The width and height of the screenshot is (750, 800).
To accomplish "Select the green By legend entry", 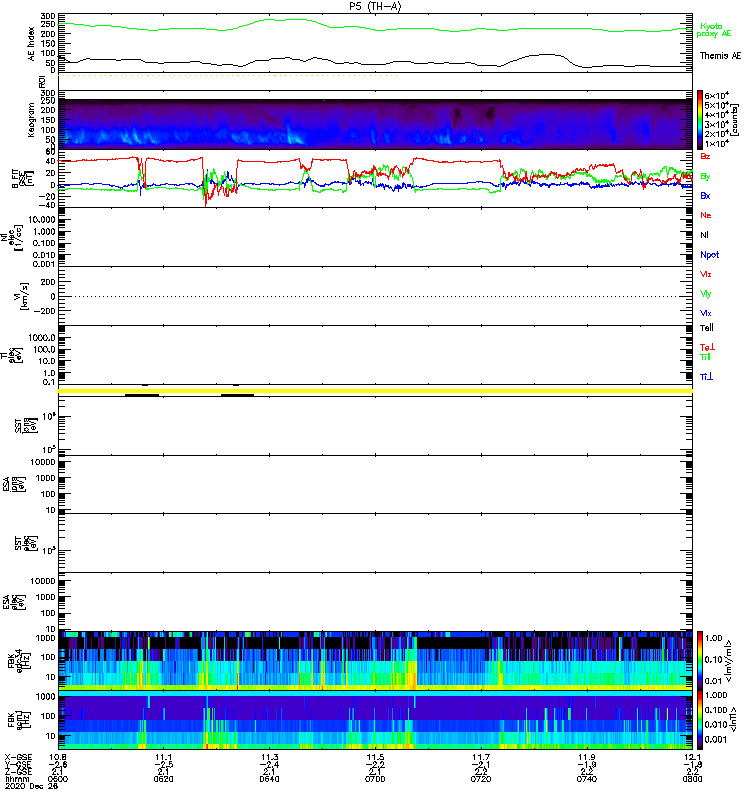I will pyautogui.click(x=706, y=176).
